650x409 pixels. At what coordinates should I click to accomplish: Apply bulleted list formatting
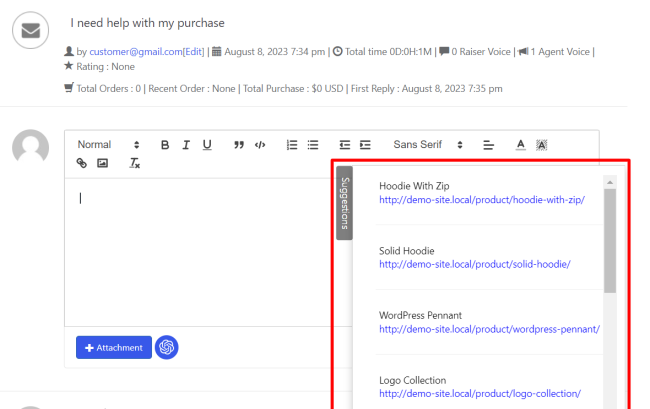(313, 145)
